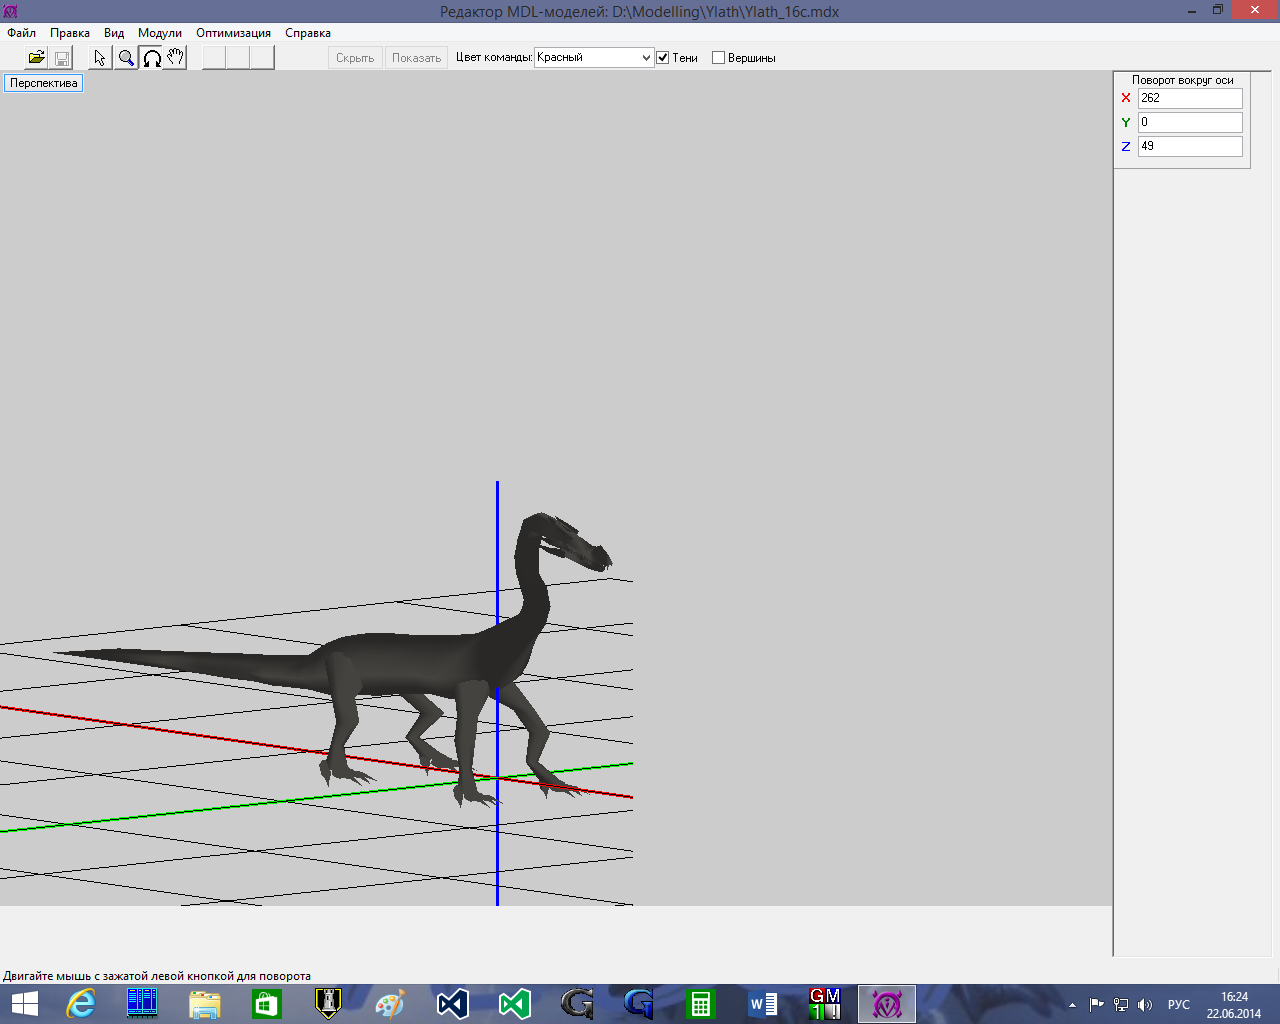Click the X axis rotation field

point(1189,98)
